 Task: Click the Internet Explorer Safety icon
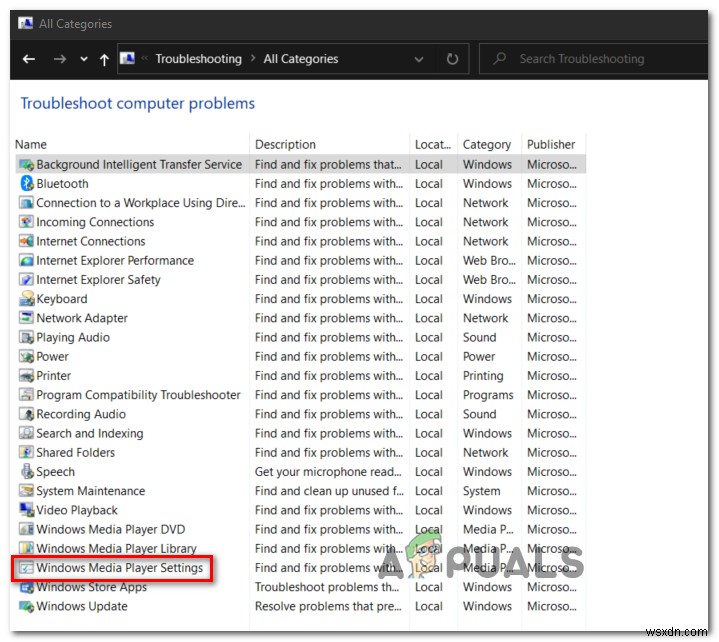pos(27,280)
